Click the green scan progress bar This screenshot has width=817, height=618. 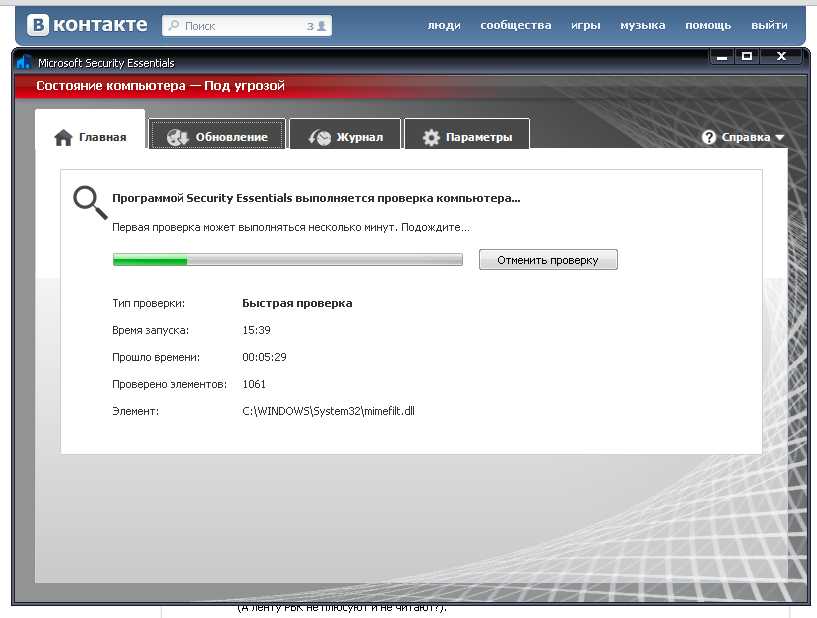coord(288,259)
